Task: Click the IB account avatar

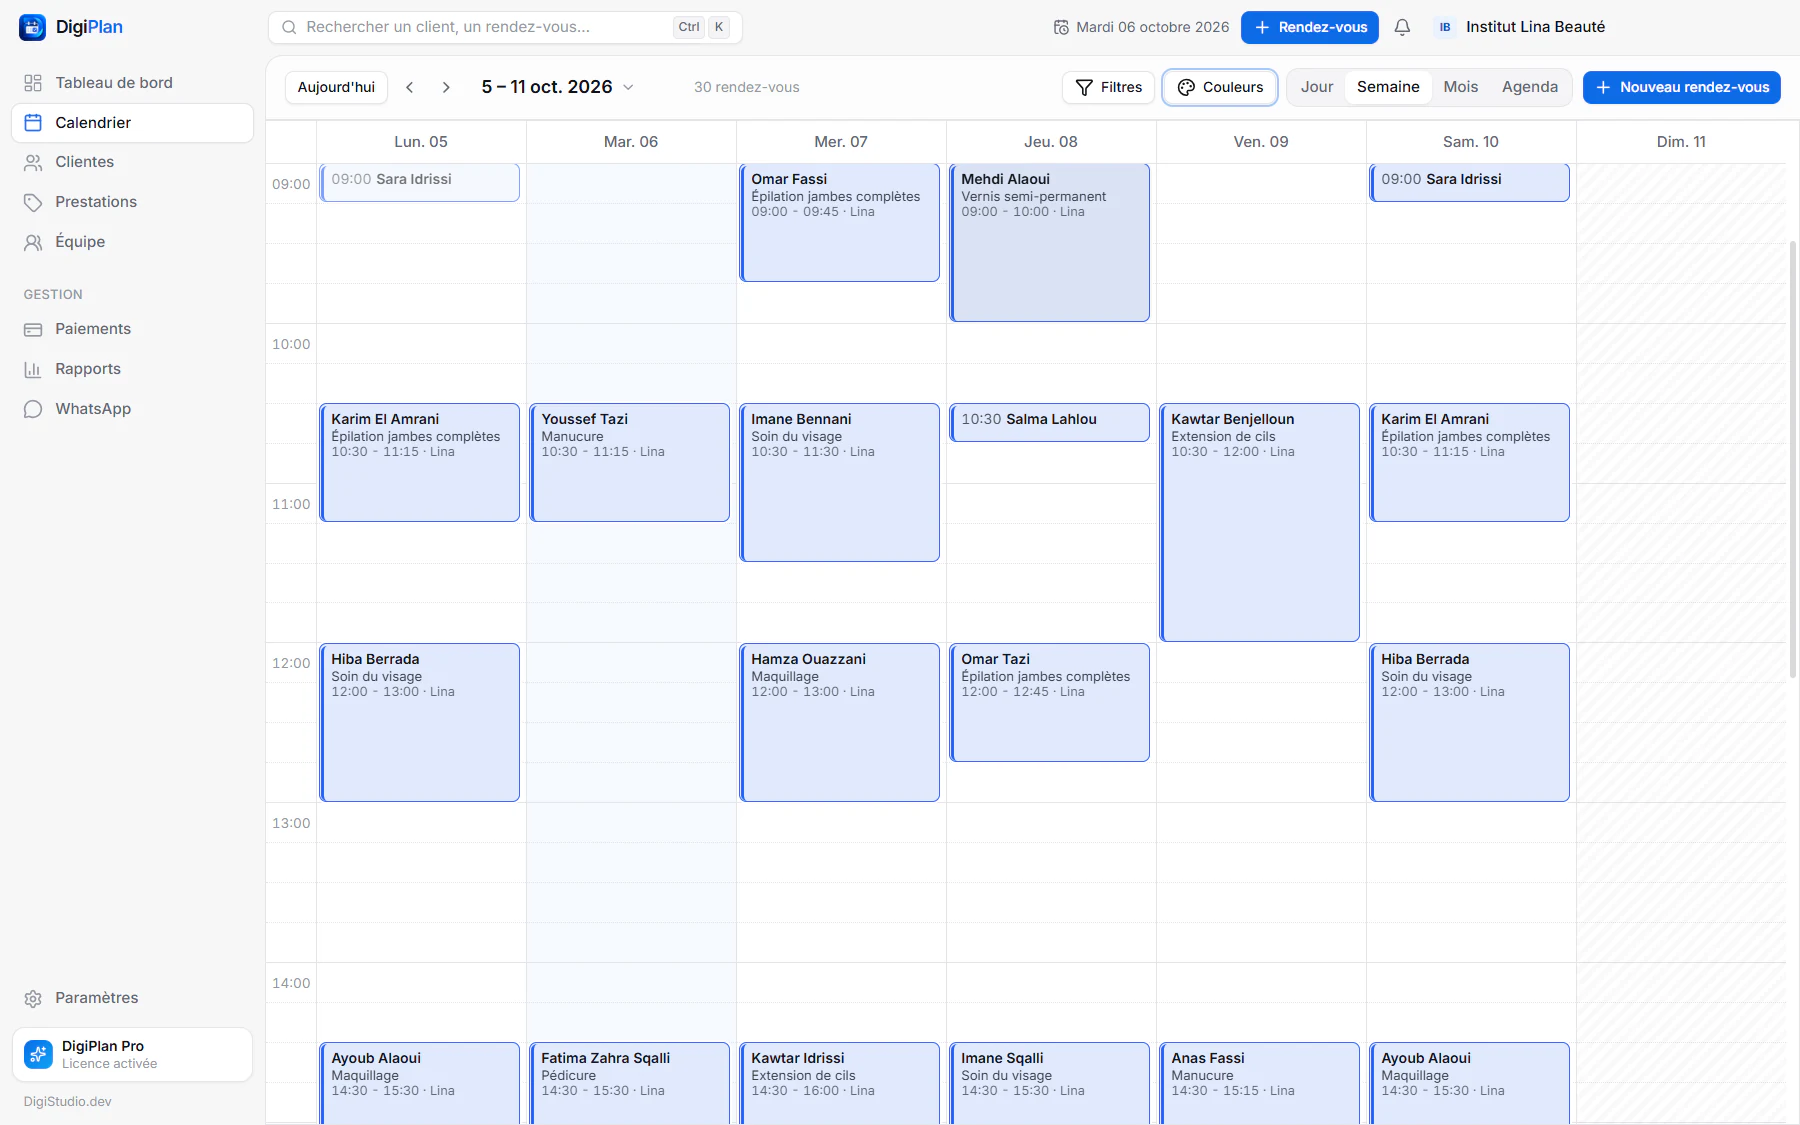Action: (1445, 27)
